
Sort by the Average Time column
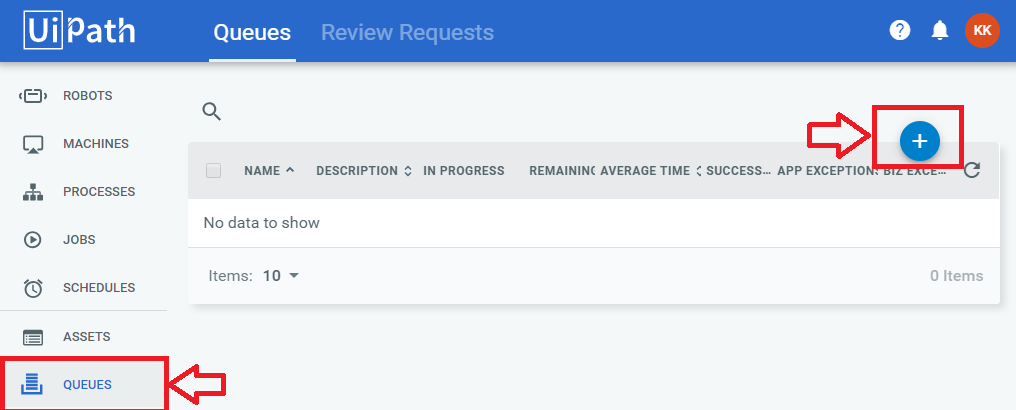[651, 171]
